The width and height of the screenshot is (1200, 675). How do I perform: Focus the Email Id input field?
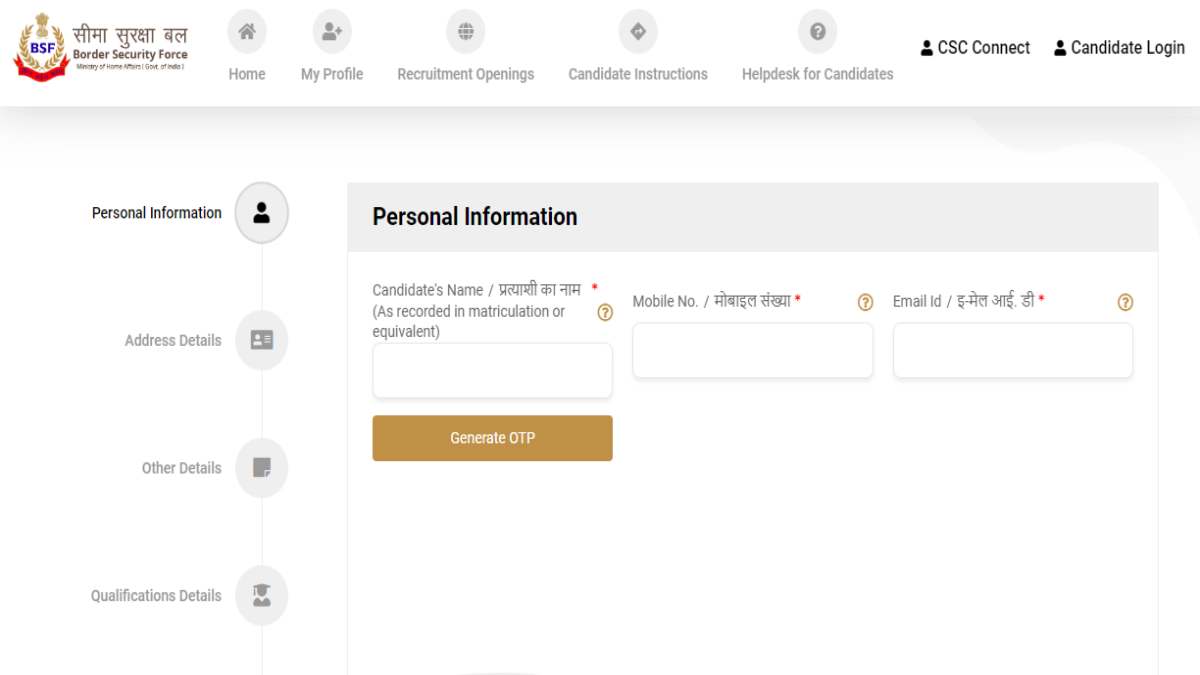point(1012,351)
